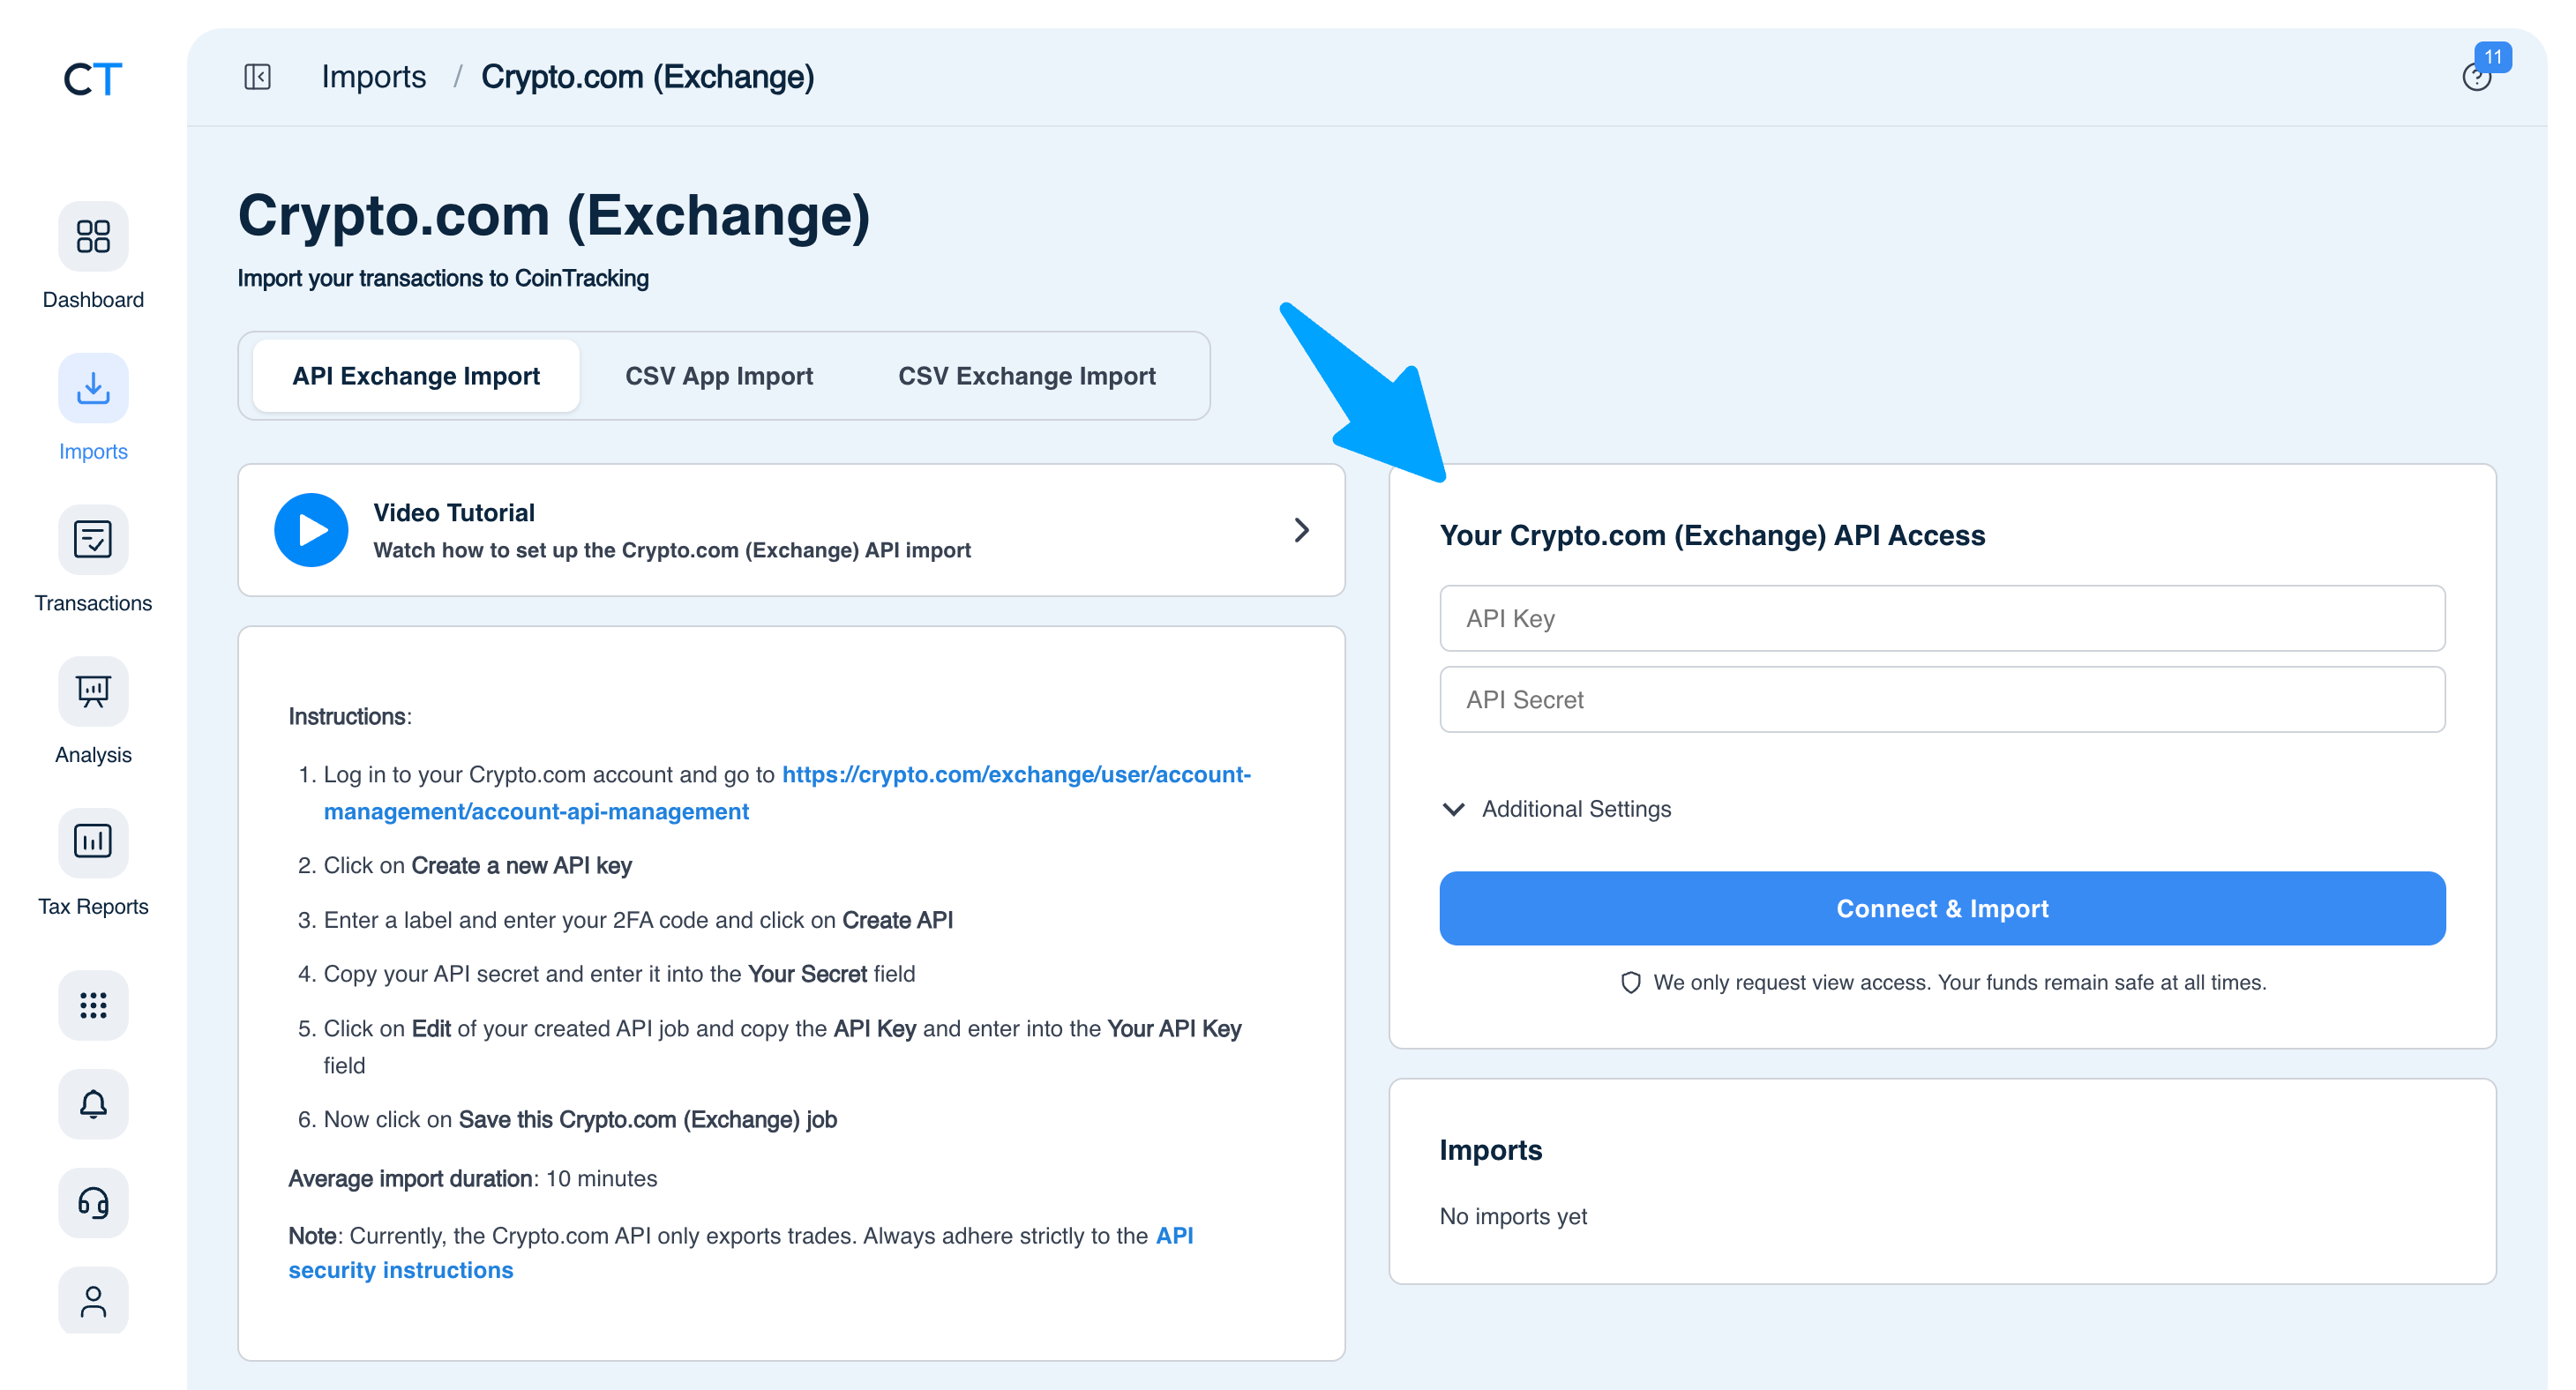Image resolution: width=2576 pixels, height=1390 pixels.
Task: Focus the API Key input field
Action: (1942, 618)
